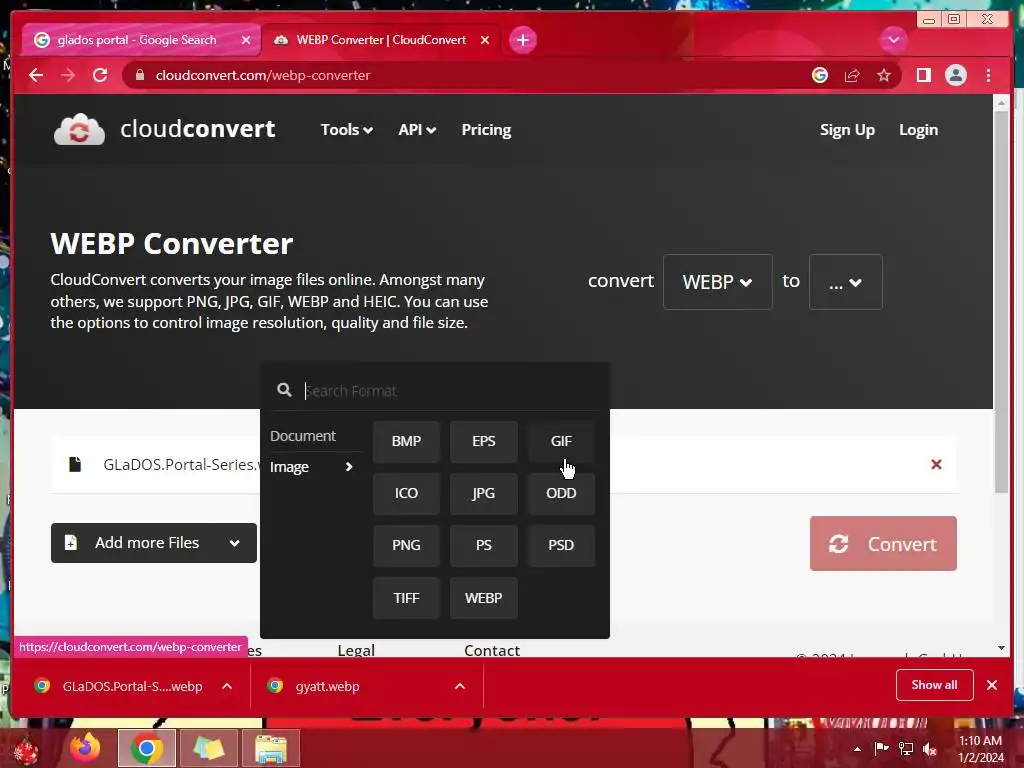This screenshot has height=768, width=1024.
Task: Switch to glados portal Google Search tab
Action: pyautogui.click(x=136, y=40)
